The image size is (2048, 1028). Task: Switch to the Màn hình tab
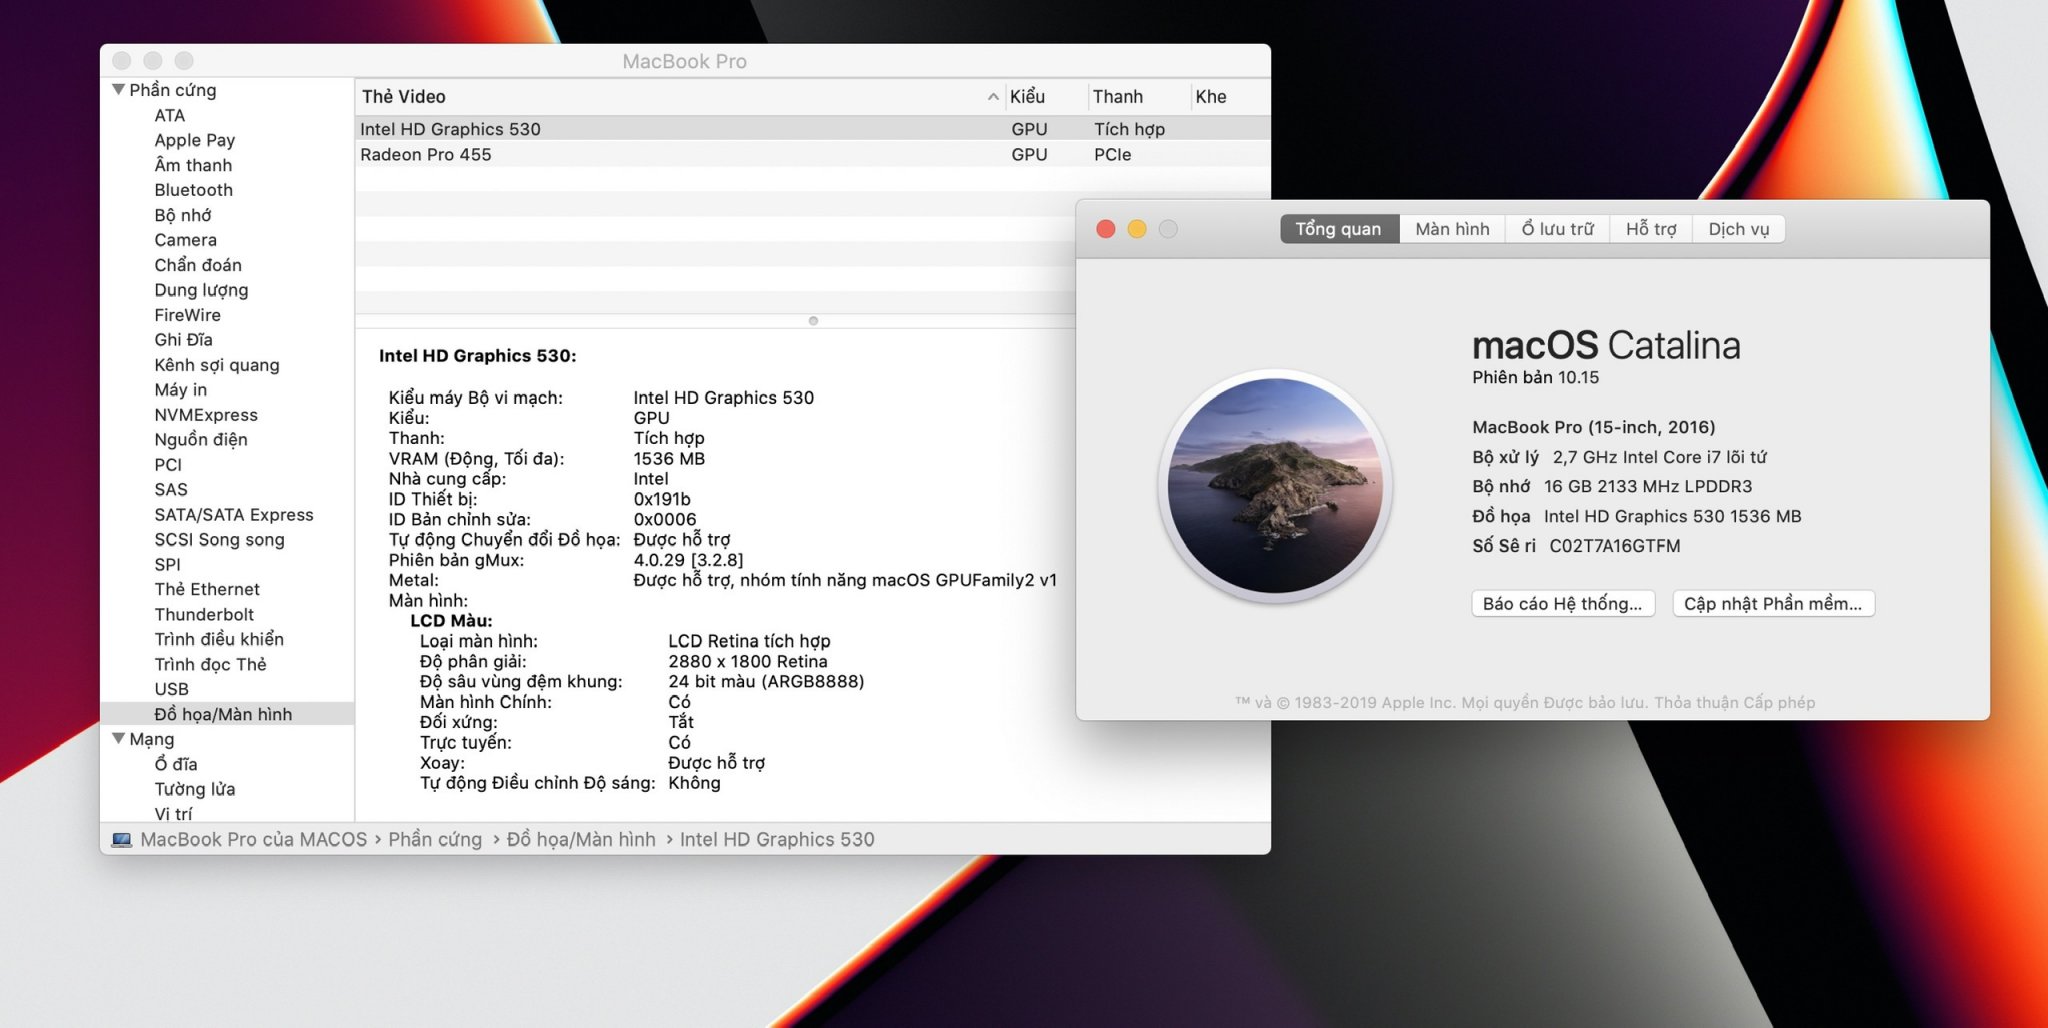coord(1452,229)
